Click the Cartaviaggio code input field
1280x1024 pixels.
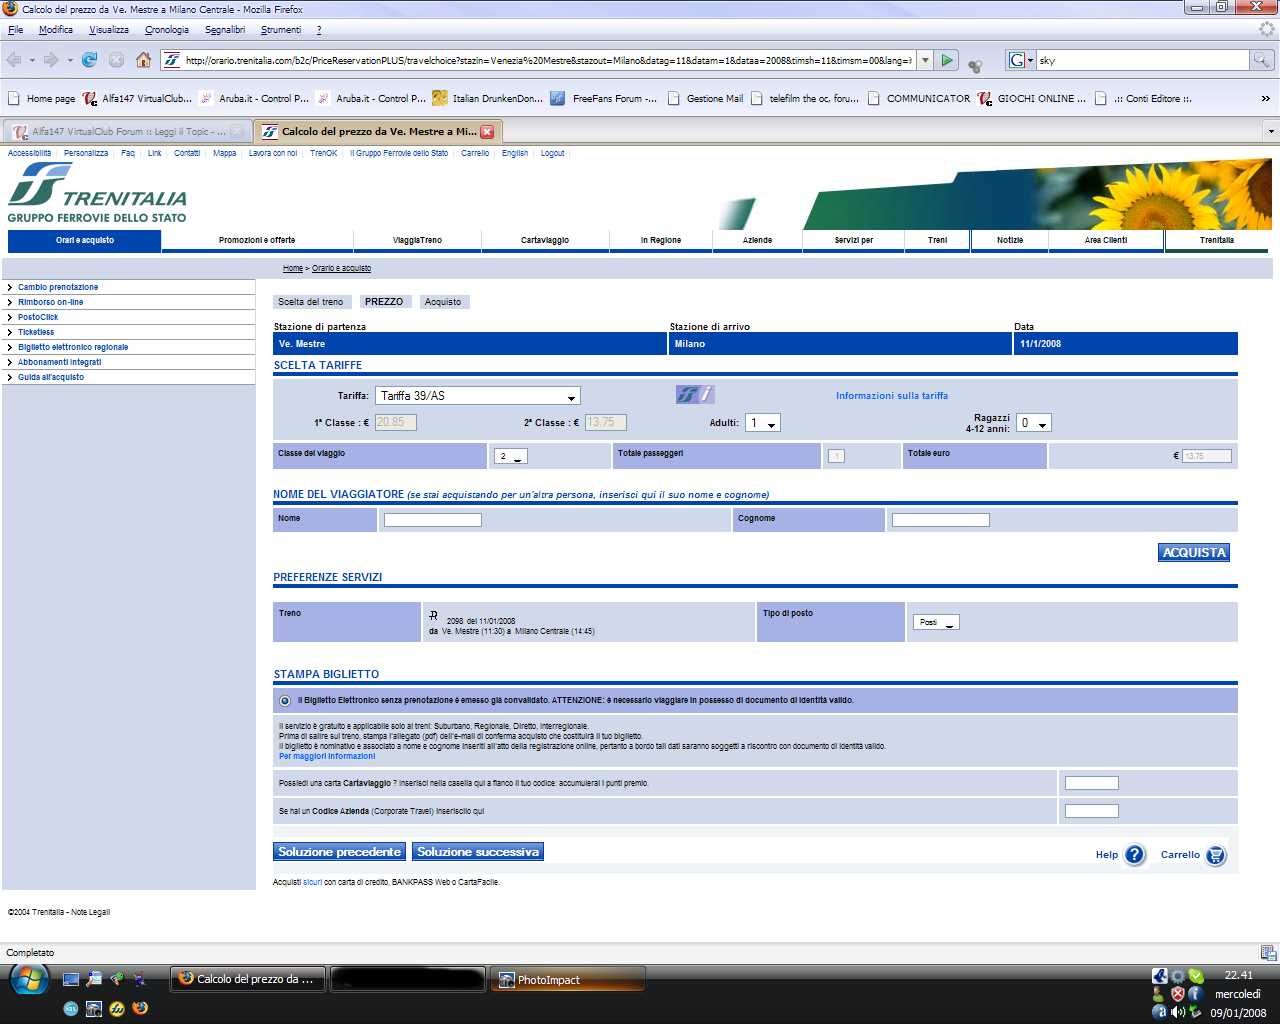pyautogui.click(x=1092, y=783)
